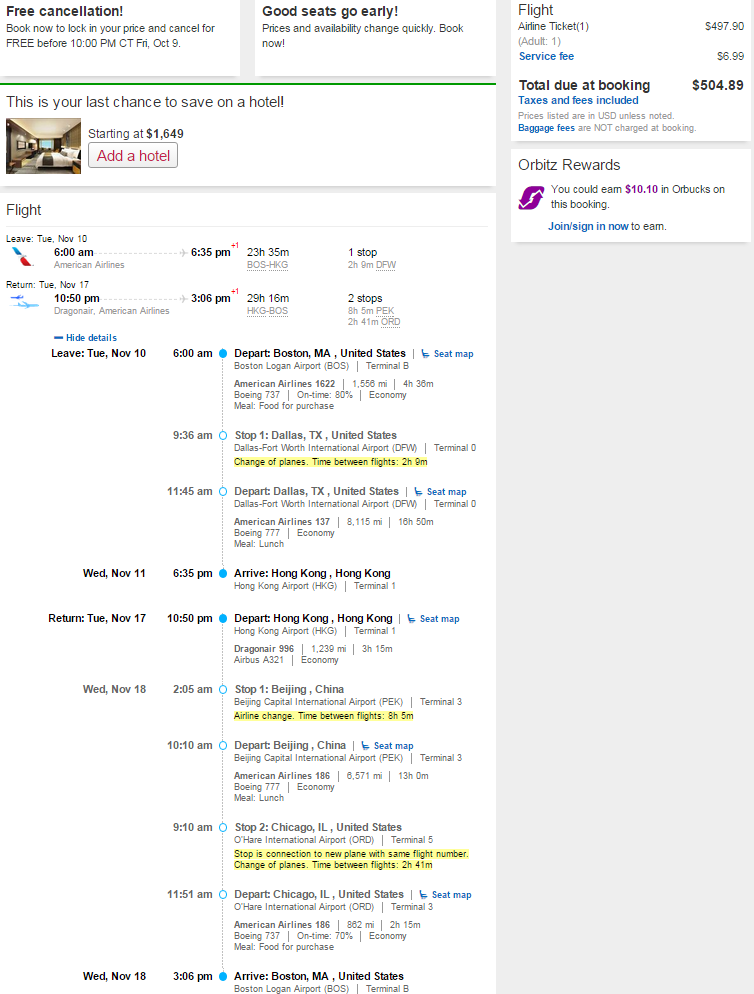Click the Good seats go early! heading
Viewport: 754px width, 994px height.
coord(330,11)
